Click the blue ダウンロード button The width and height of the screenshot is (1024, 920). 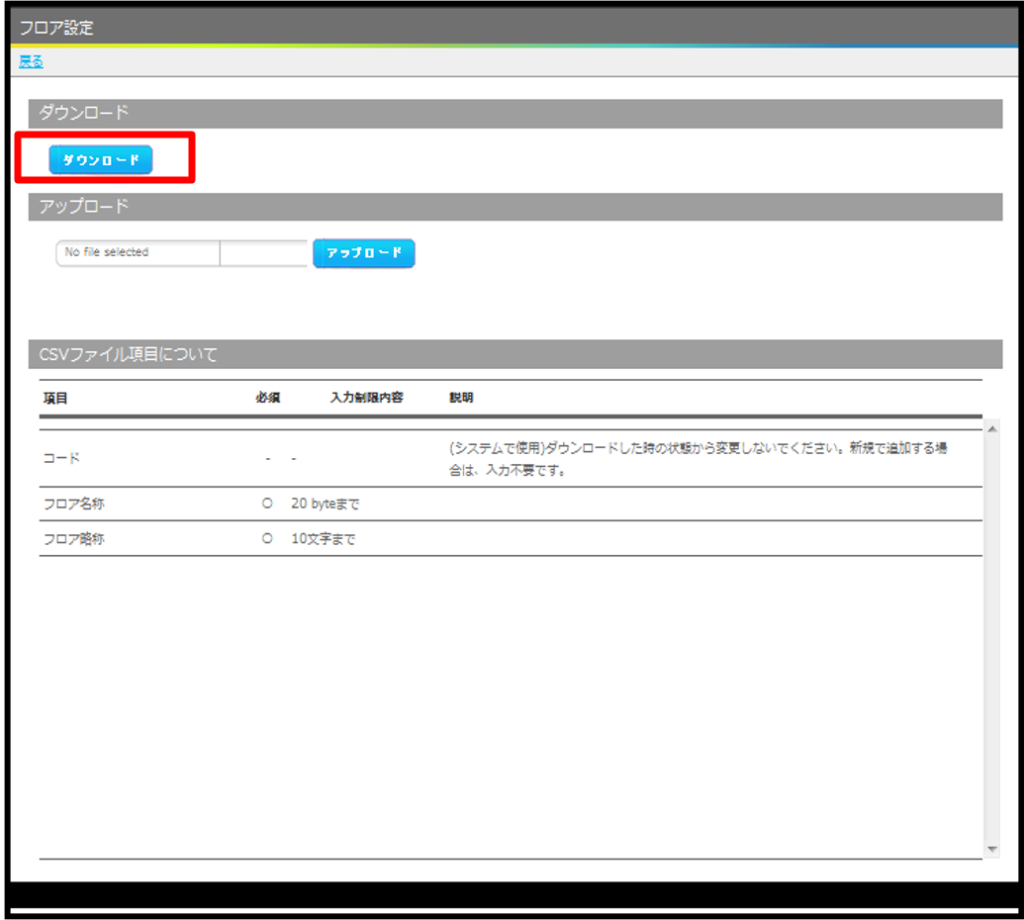[x=101, y=160]
